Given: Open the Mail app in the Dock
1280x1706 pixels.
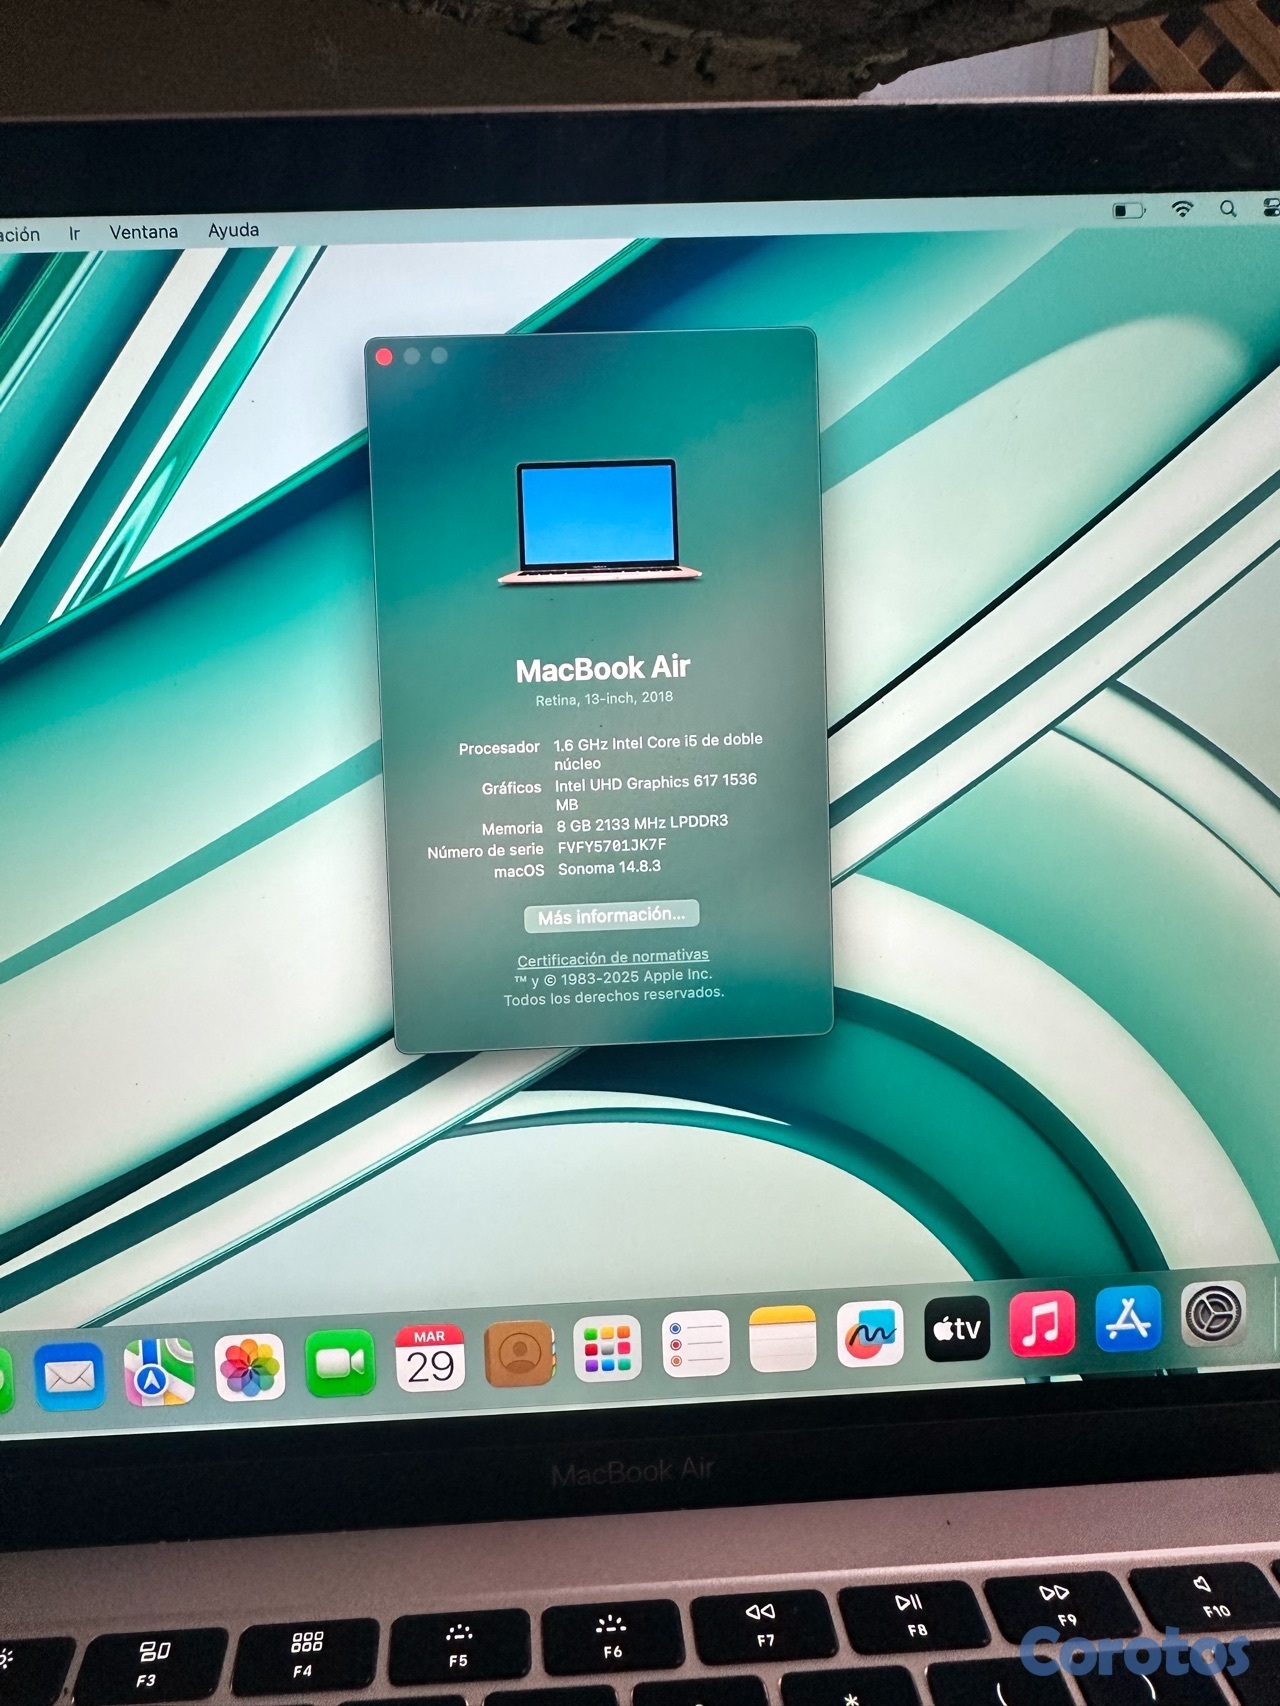Looking at the screenshot, I should (x=69, y=1377).
